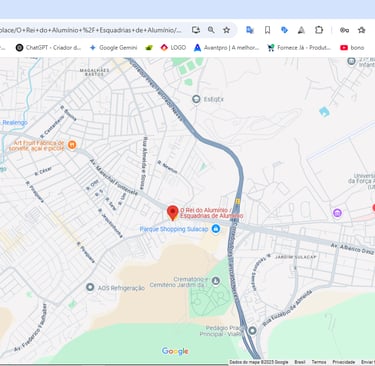Select the red O Rei do Alumínio pin
Screen dimensions: 375x366
tap(172, 213)
